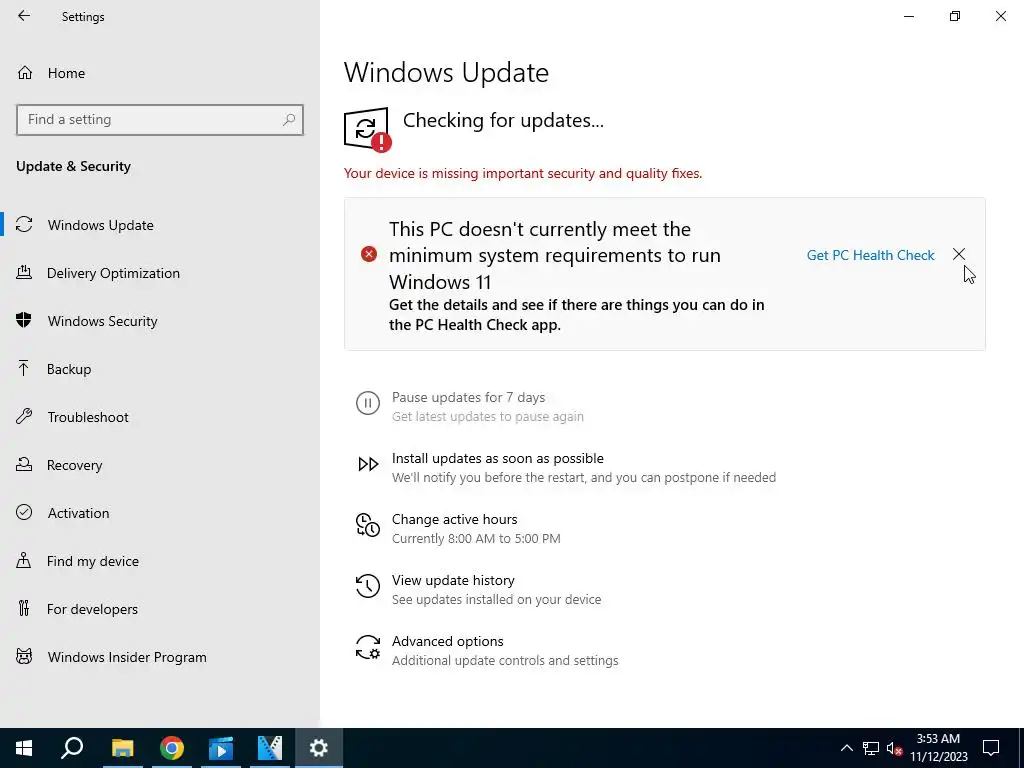Dismiss the Windows 11 requirements notice
Viewport: 1024px width, 768px height.
point(959,254)
